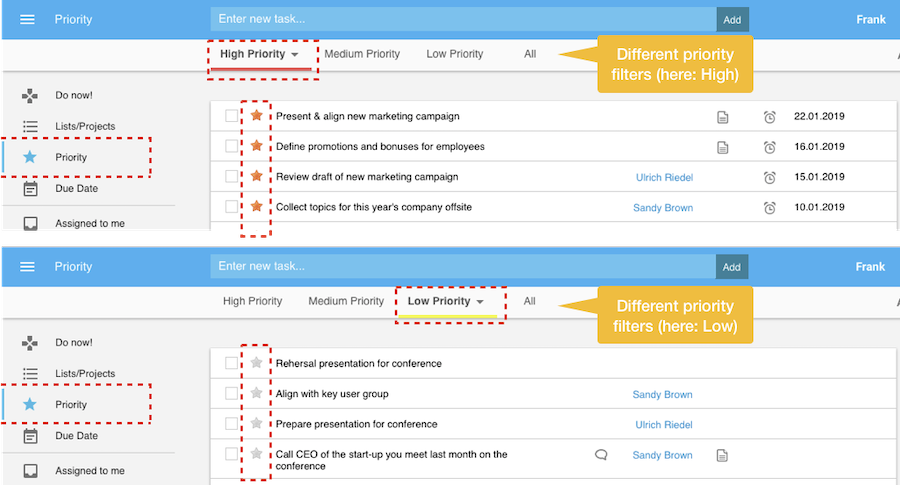The image size is (900, 485).
Task: Click the Due Date calendar icon in bottom sidebar
Action: [31, 436]
